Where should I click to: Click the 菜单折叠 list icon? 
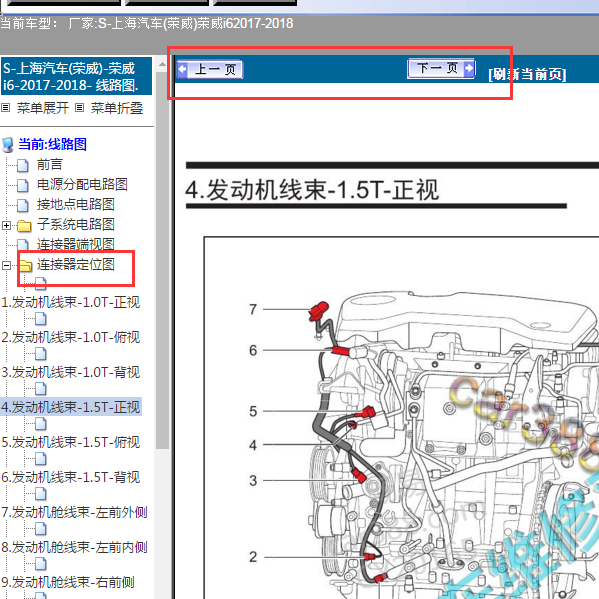pyautogui.click(x=79, y=108)
